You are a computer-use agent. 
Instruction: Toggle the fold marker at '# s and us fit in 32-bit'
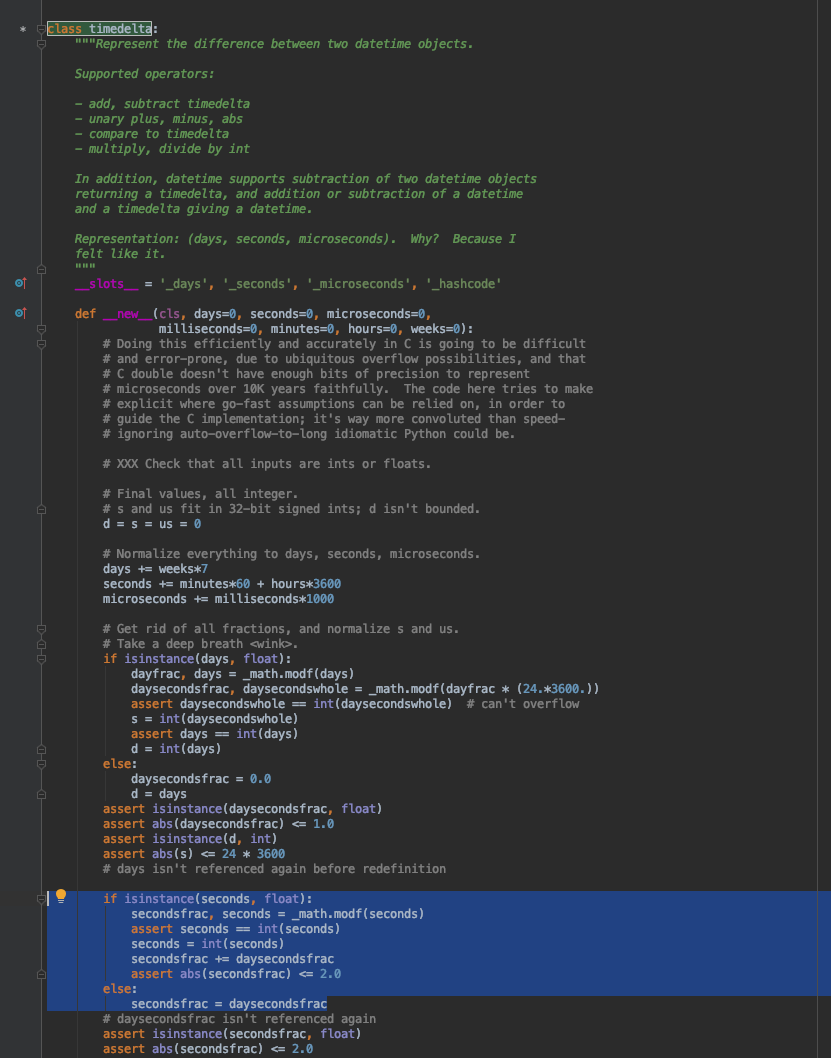(41, 509)
